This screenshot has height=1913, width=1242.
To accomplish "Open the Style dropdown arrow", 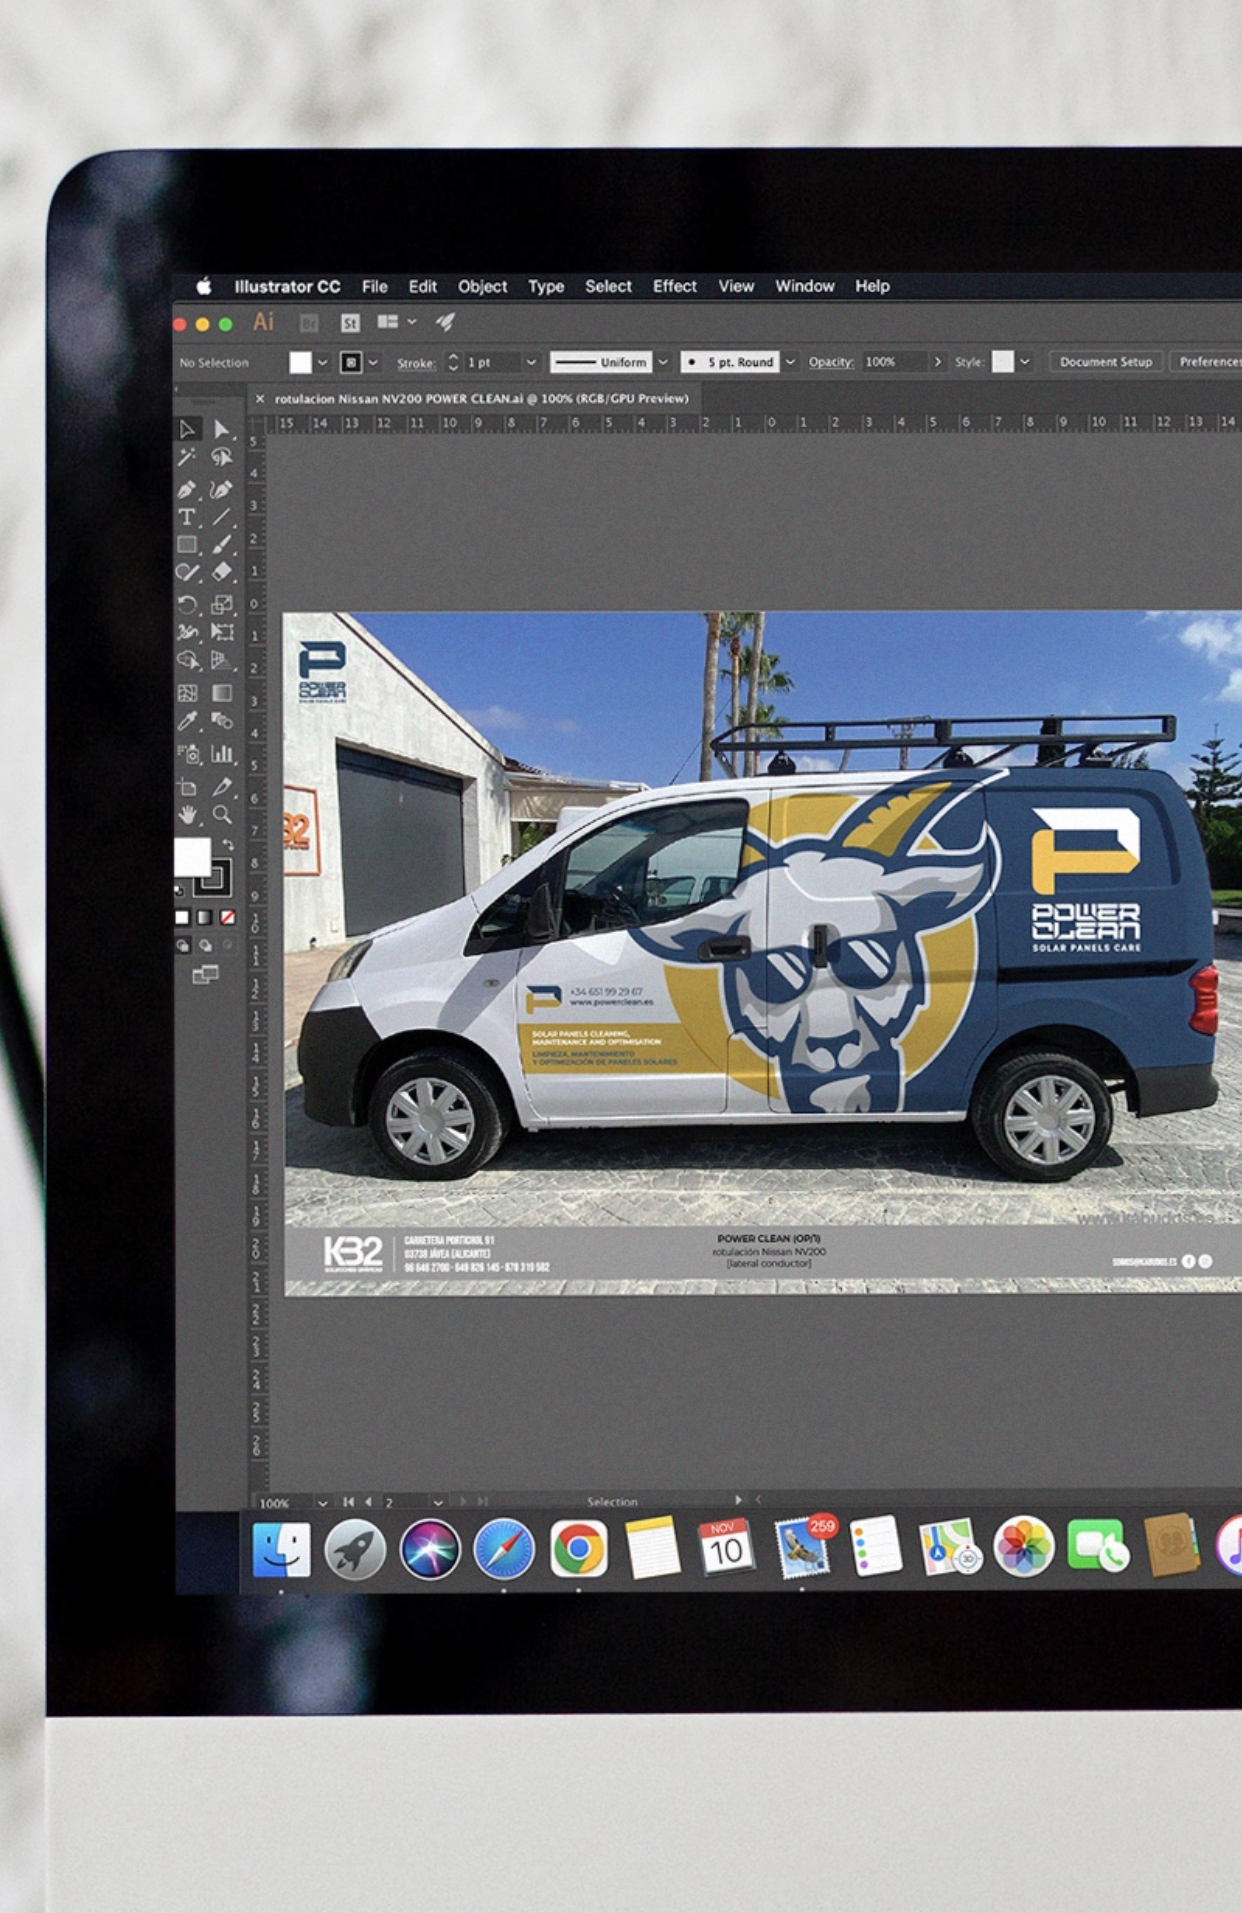I will coord(1025,362).
